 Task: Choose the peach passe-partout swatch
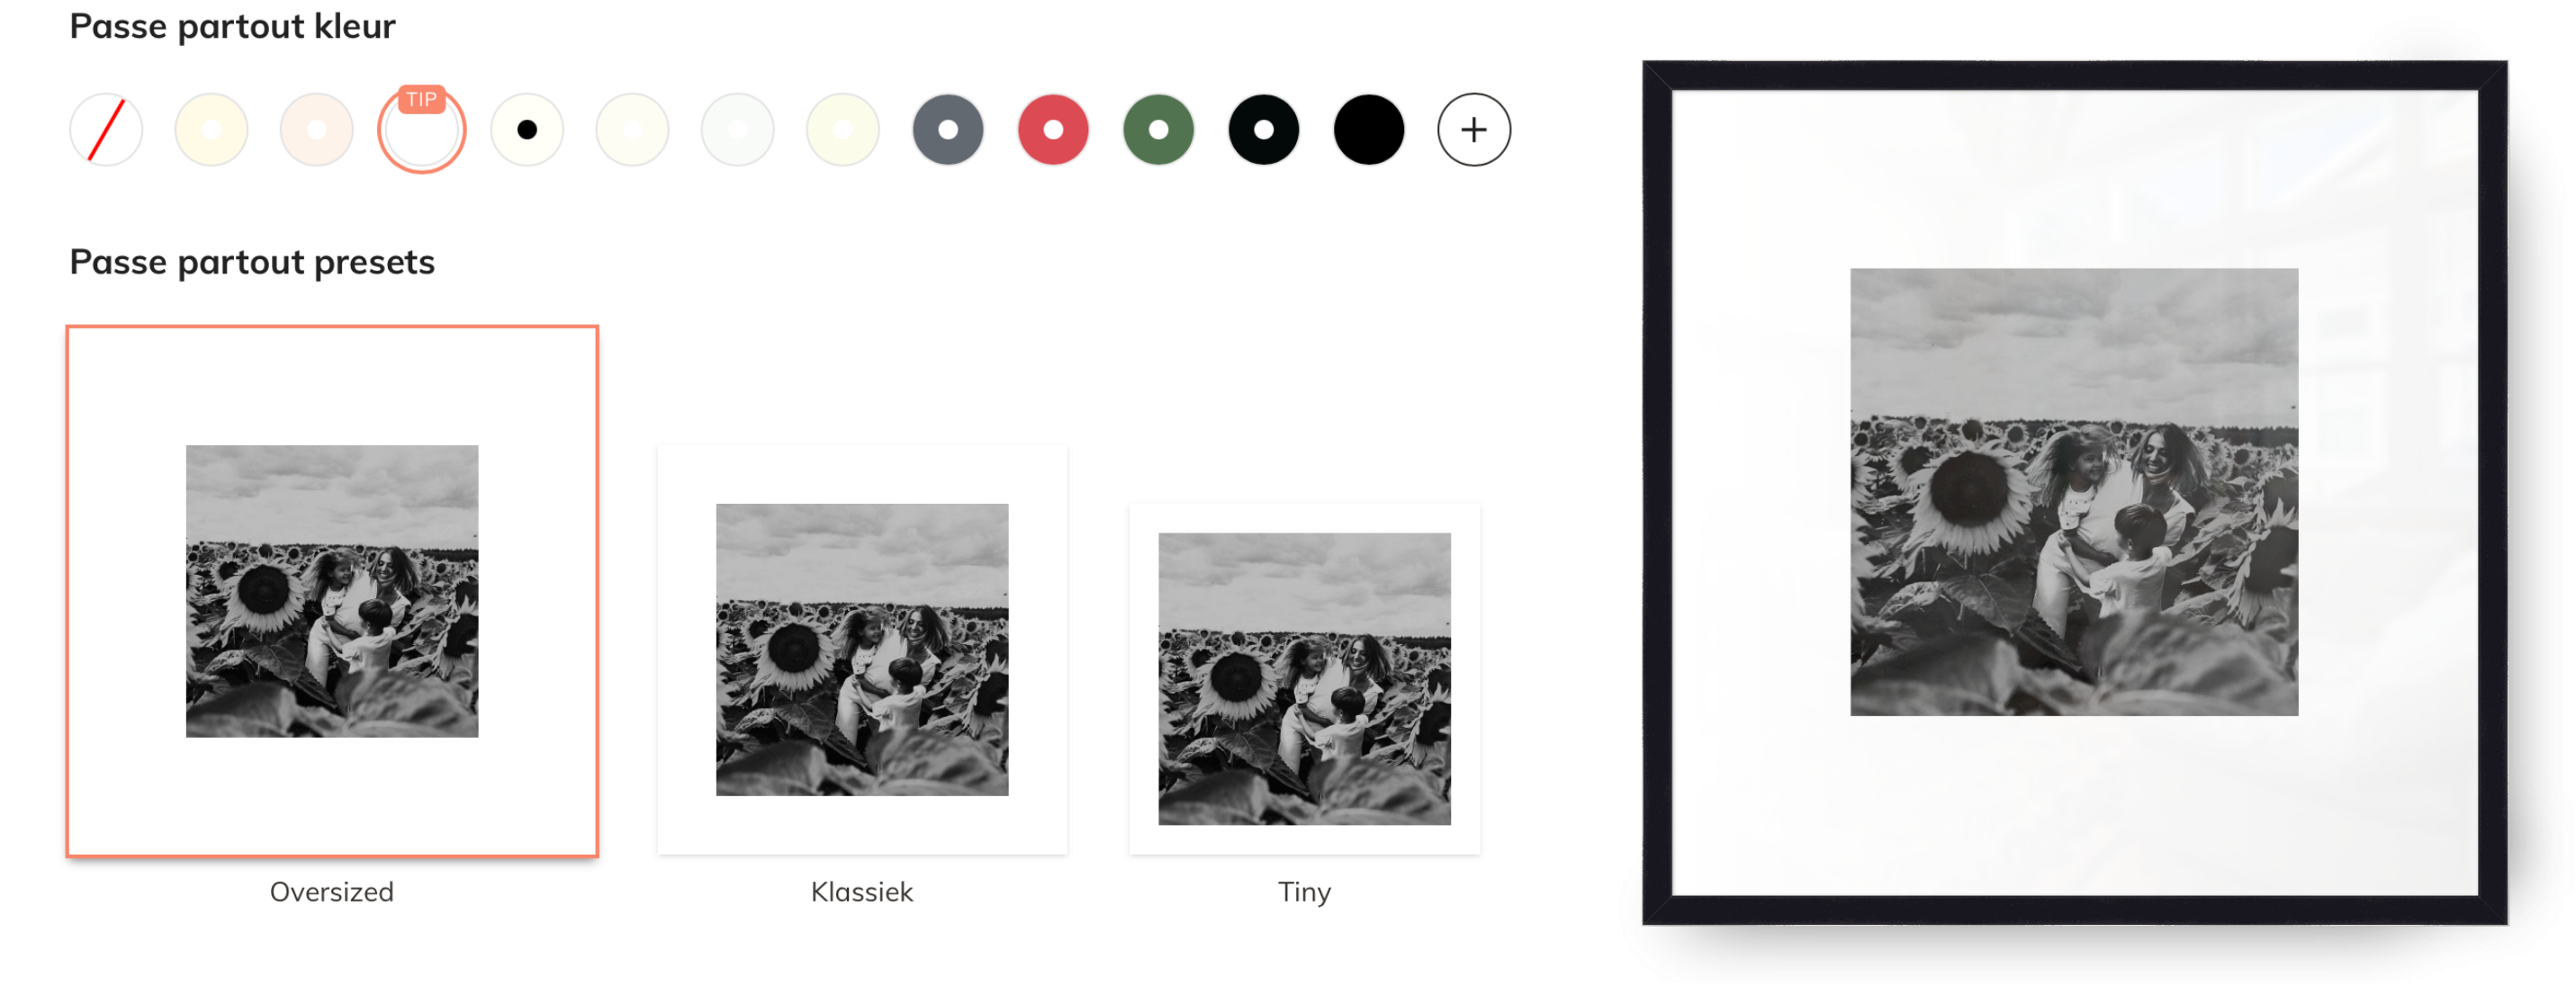click(x=316, y=130)
